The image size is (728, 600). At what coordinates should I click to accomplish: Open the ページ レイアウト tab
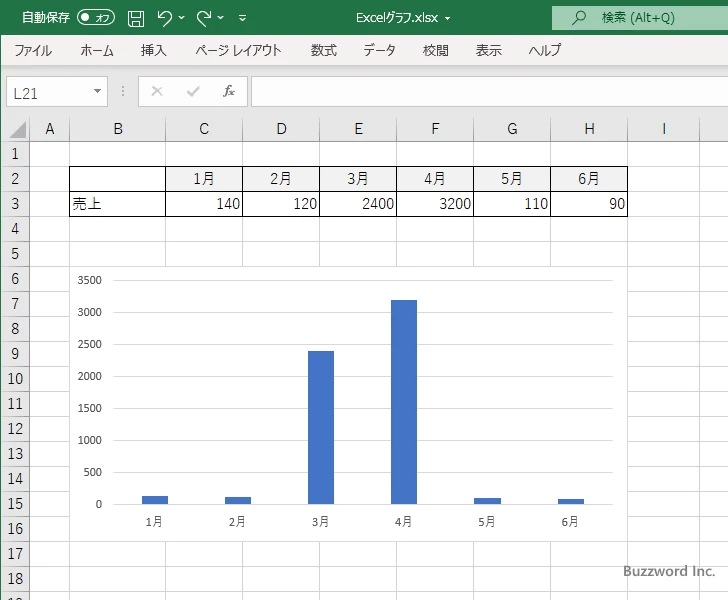pos(238,50)
